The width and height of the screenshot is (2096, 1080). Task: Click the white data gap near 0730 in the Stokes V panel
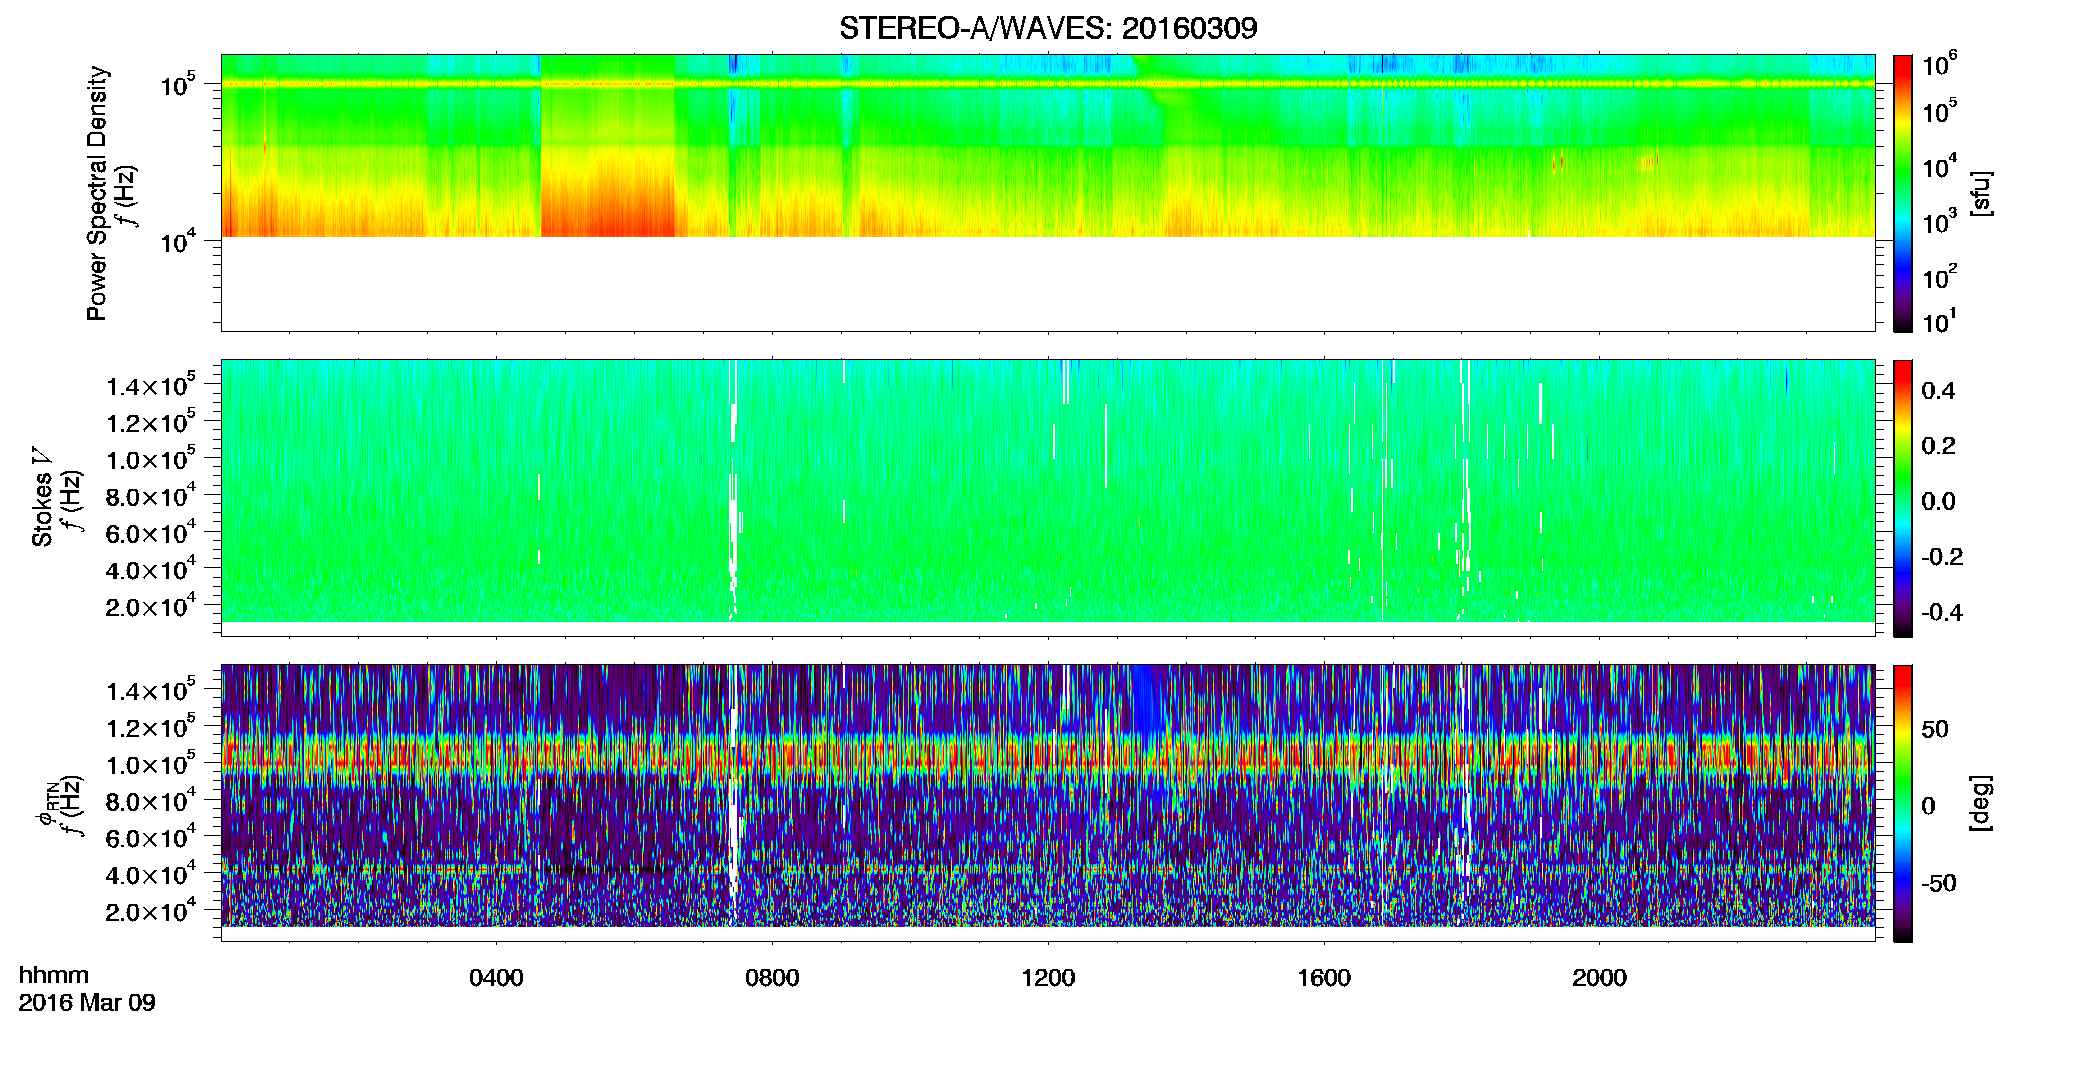(734, 490)
